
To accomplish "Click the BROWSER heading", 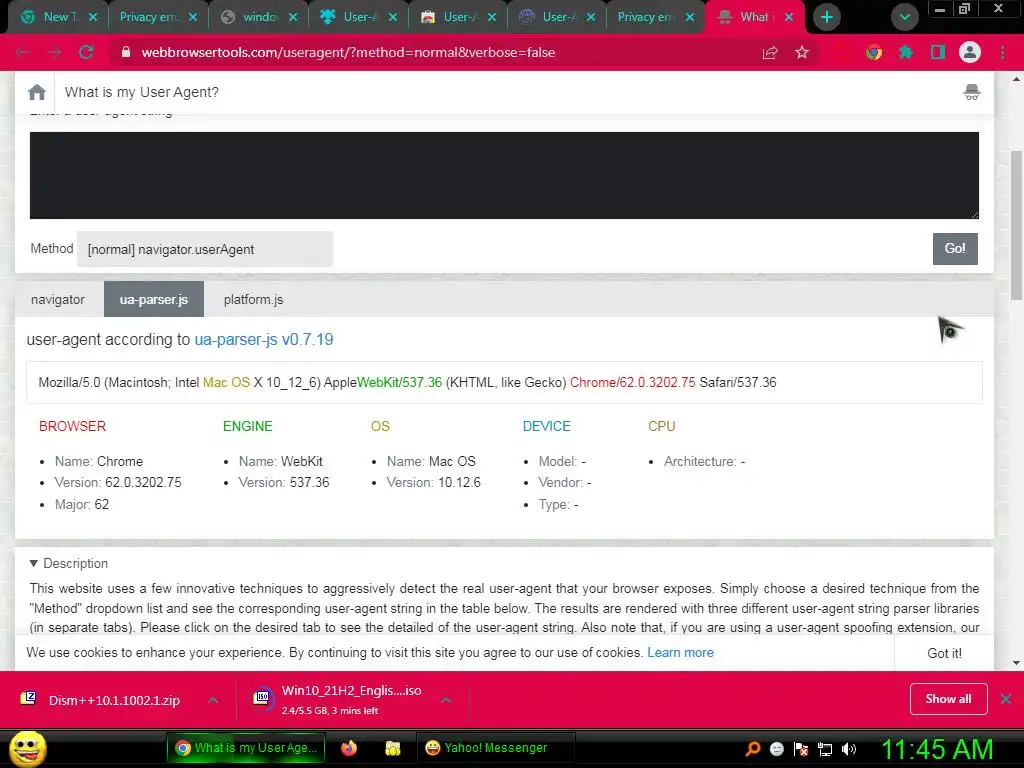I will click(x=72, y=426).
